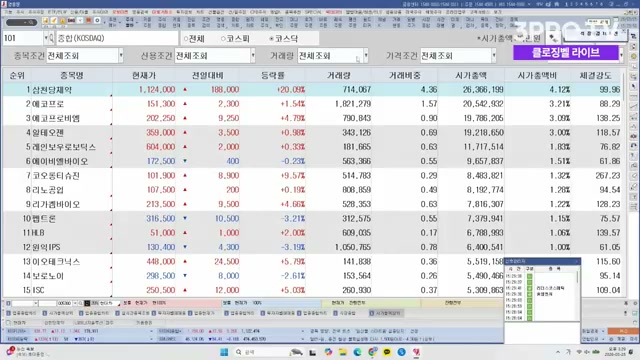
Task: Click the orange button at bottom right
Action: click(623, 331)
